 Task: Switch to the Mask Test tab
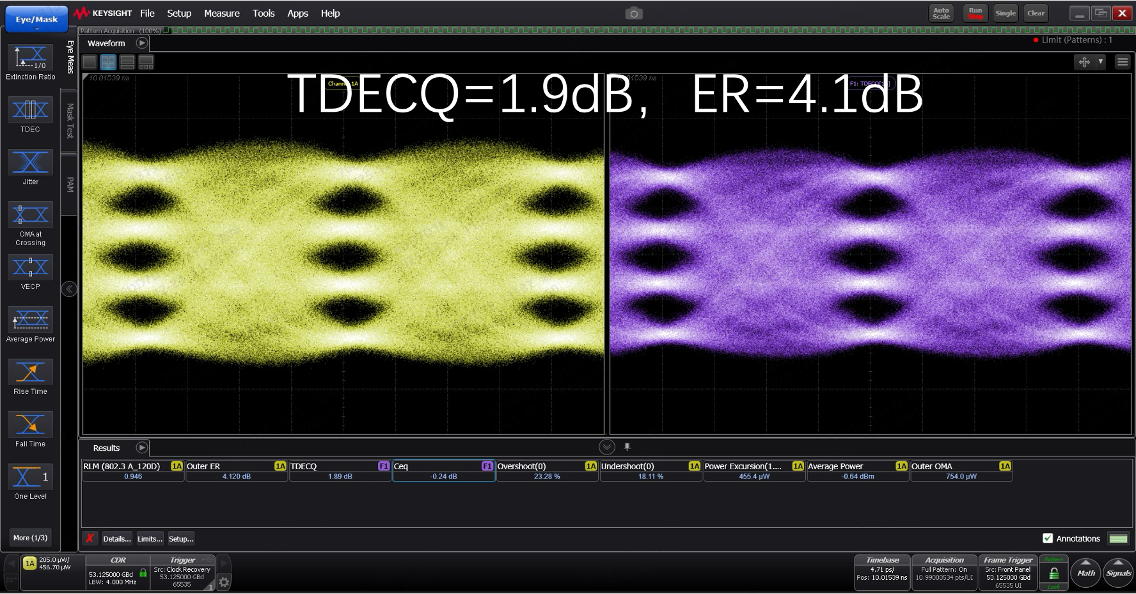pyautogui.click(x=70, y=121)
